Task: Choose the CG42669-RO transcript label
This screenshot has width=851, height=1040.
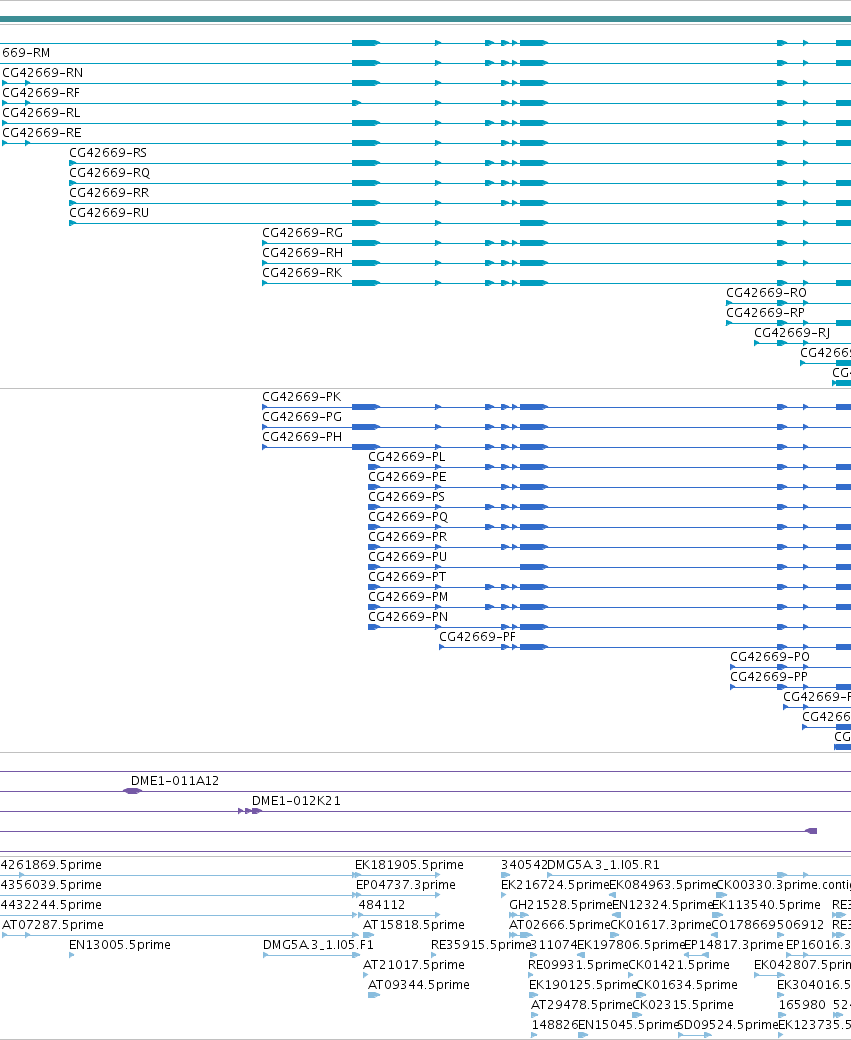Action: pos(766,292)
